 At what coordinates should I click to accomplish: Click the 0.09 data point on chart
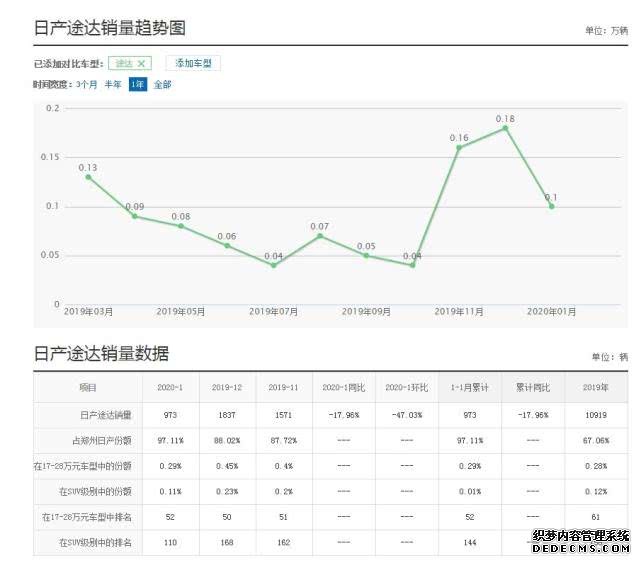[134, 216]
